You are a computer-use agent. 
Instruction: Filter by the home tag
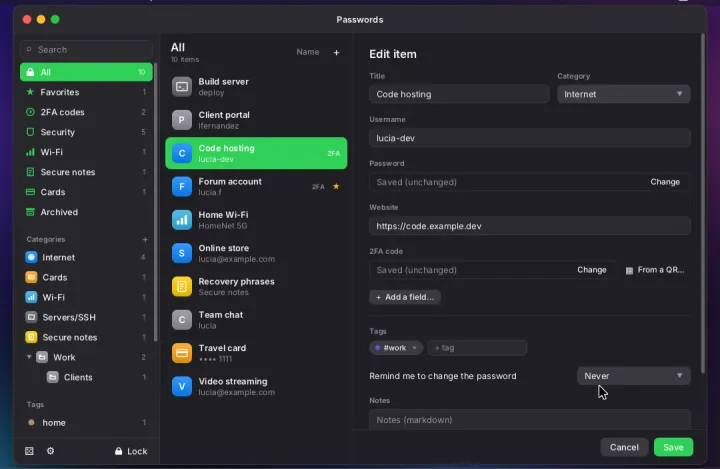click(86, 423)
